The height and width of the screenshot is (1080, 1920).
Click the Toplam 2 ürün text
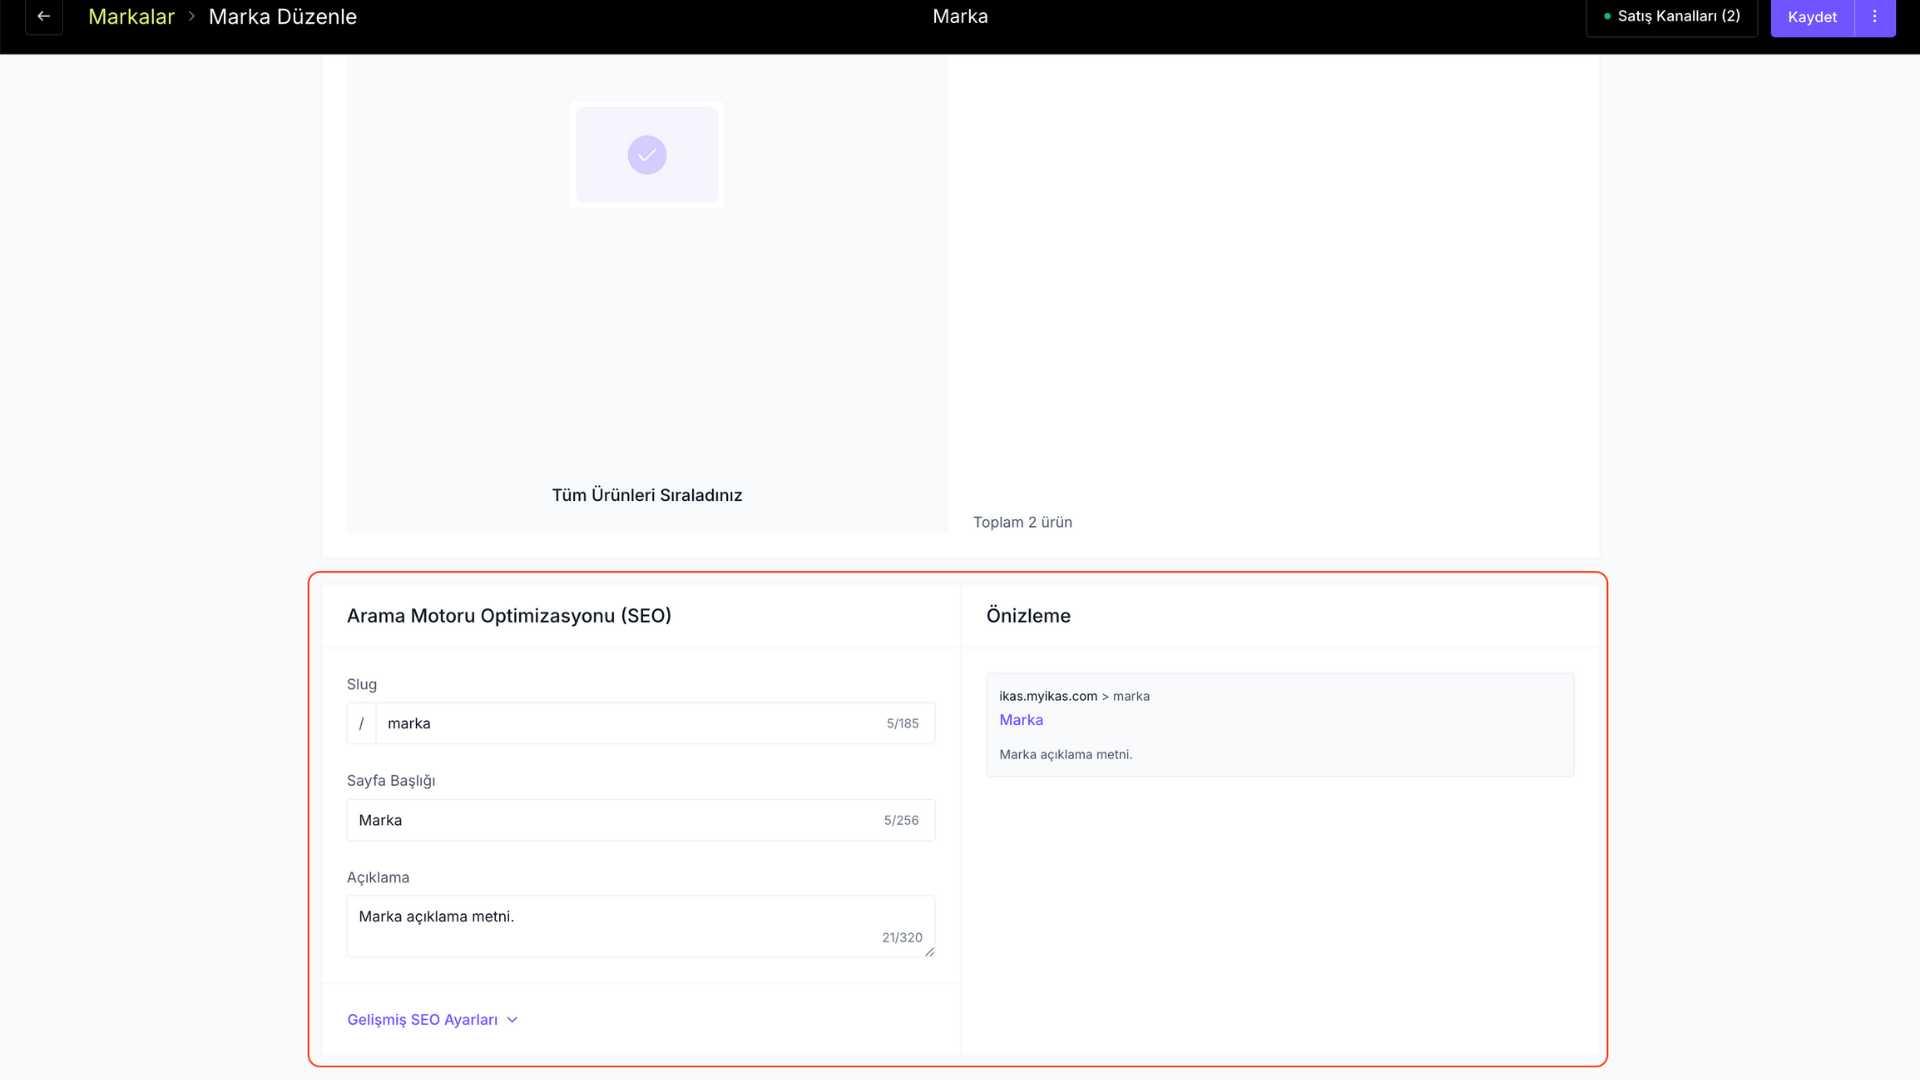(1023, 522)
